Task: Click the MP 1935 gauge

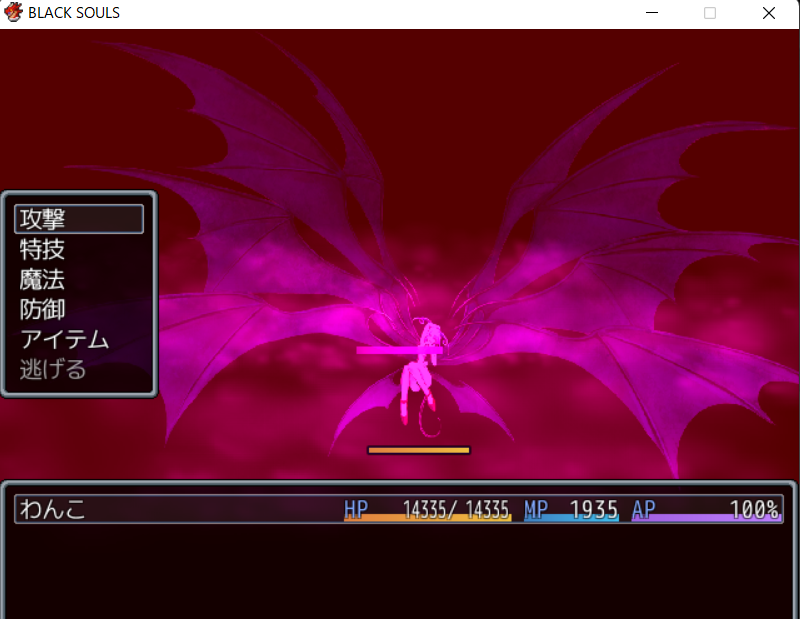Action: coord(571,509)
